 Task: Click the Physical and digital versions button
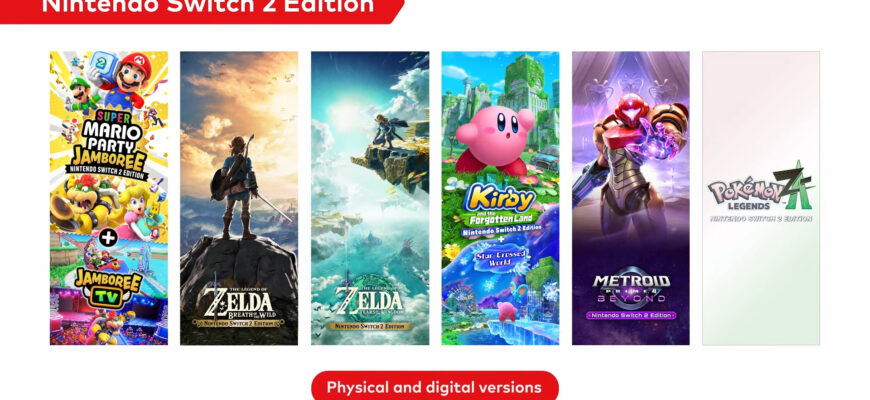[x=434, y=386]
